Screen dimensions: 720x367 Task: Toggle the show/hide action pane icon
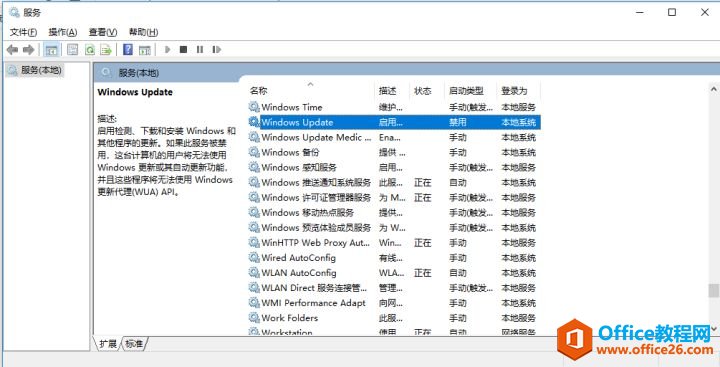point(145,50)
